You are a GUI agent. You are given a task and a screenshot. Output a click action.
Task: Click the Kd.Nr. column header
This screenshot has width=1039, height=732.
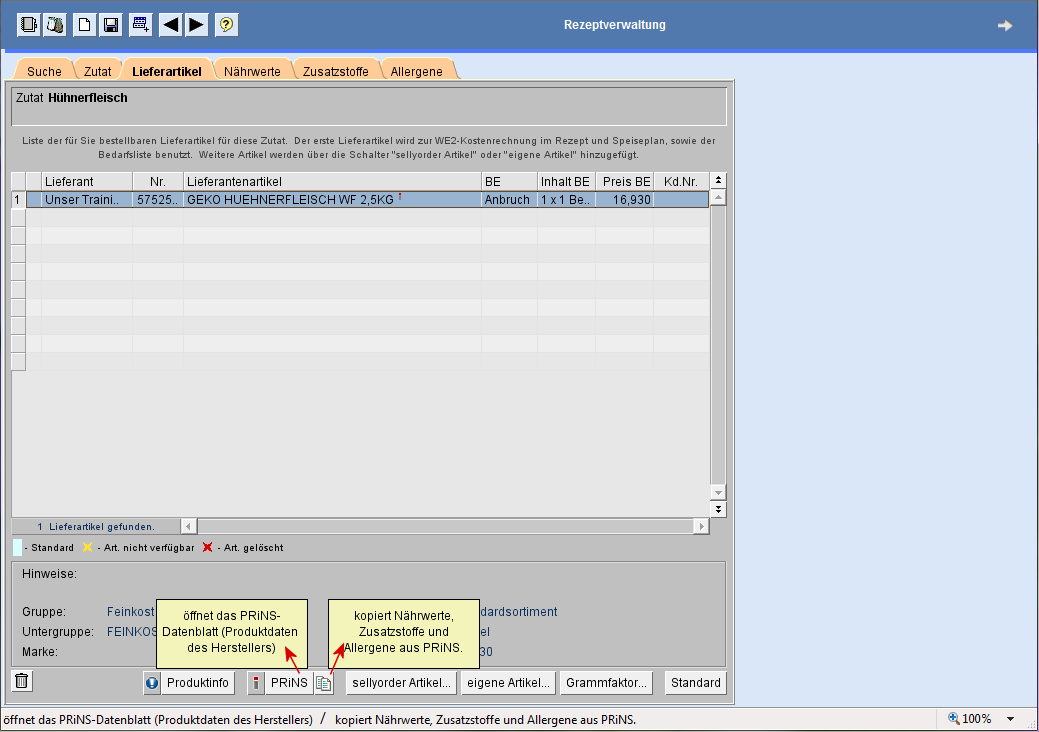tap(681, 182)
